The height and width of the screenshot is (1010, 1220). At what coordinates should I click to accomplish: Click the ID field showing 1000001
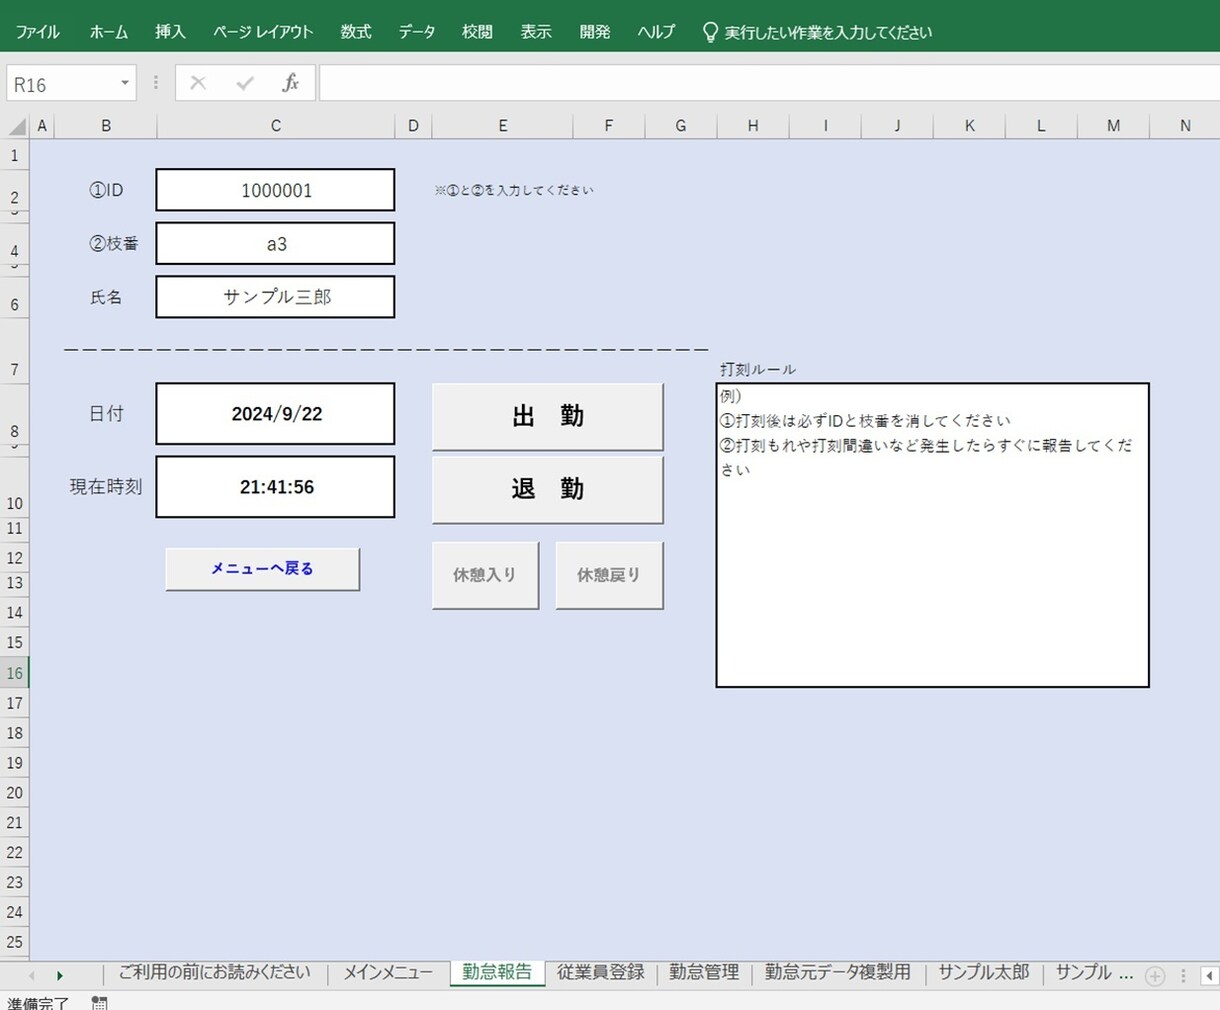click(276, 190)
